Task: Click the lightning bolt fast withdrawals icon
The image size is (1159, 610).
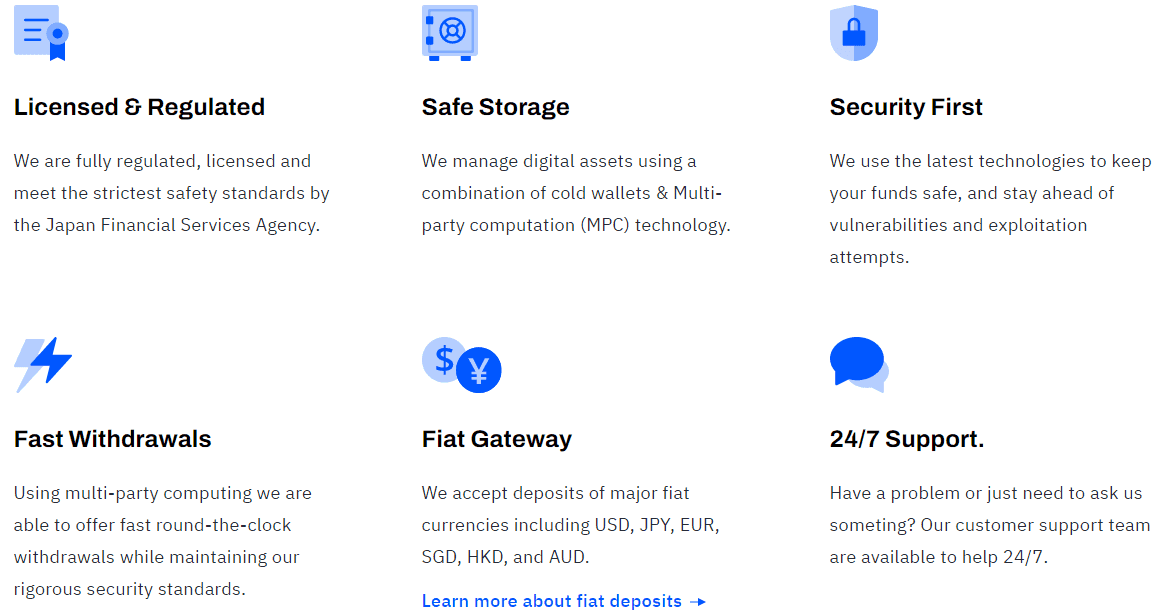Action: point(43,365)
